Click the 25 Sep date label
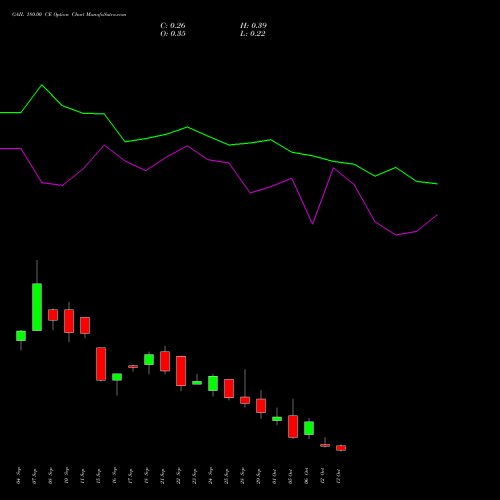 (227, 476)
